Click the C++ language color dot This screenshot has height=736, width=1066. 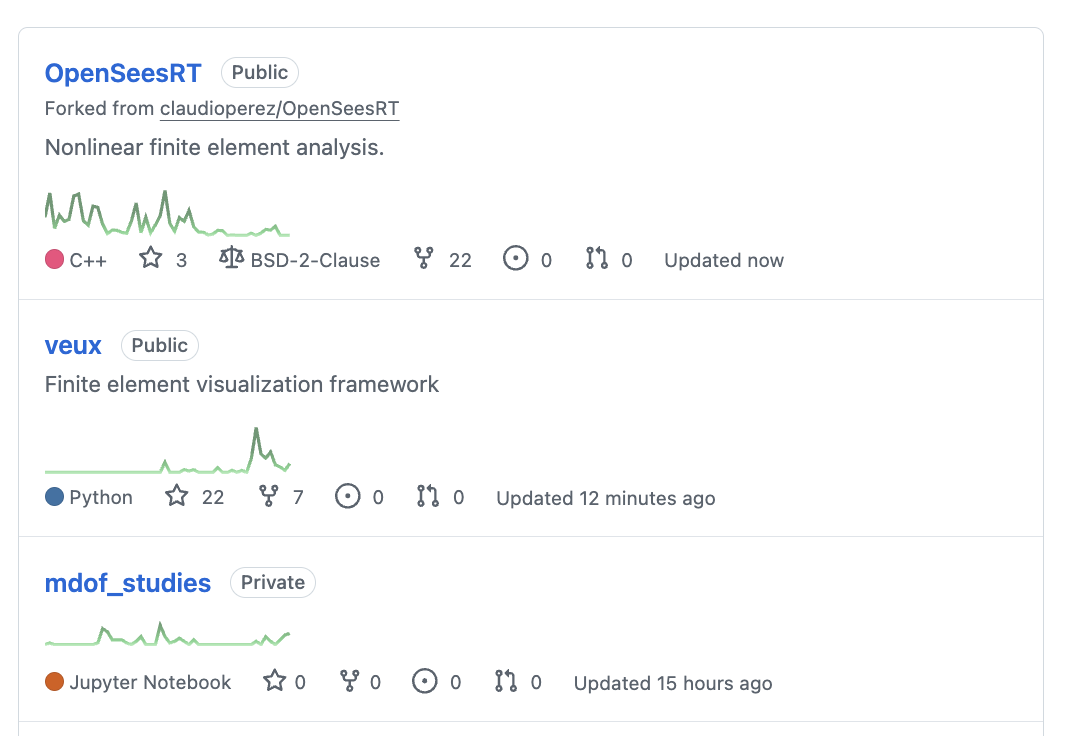pos(54,259)
